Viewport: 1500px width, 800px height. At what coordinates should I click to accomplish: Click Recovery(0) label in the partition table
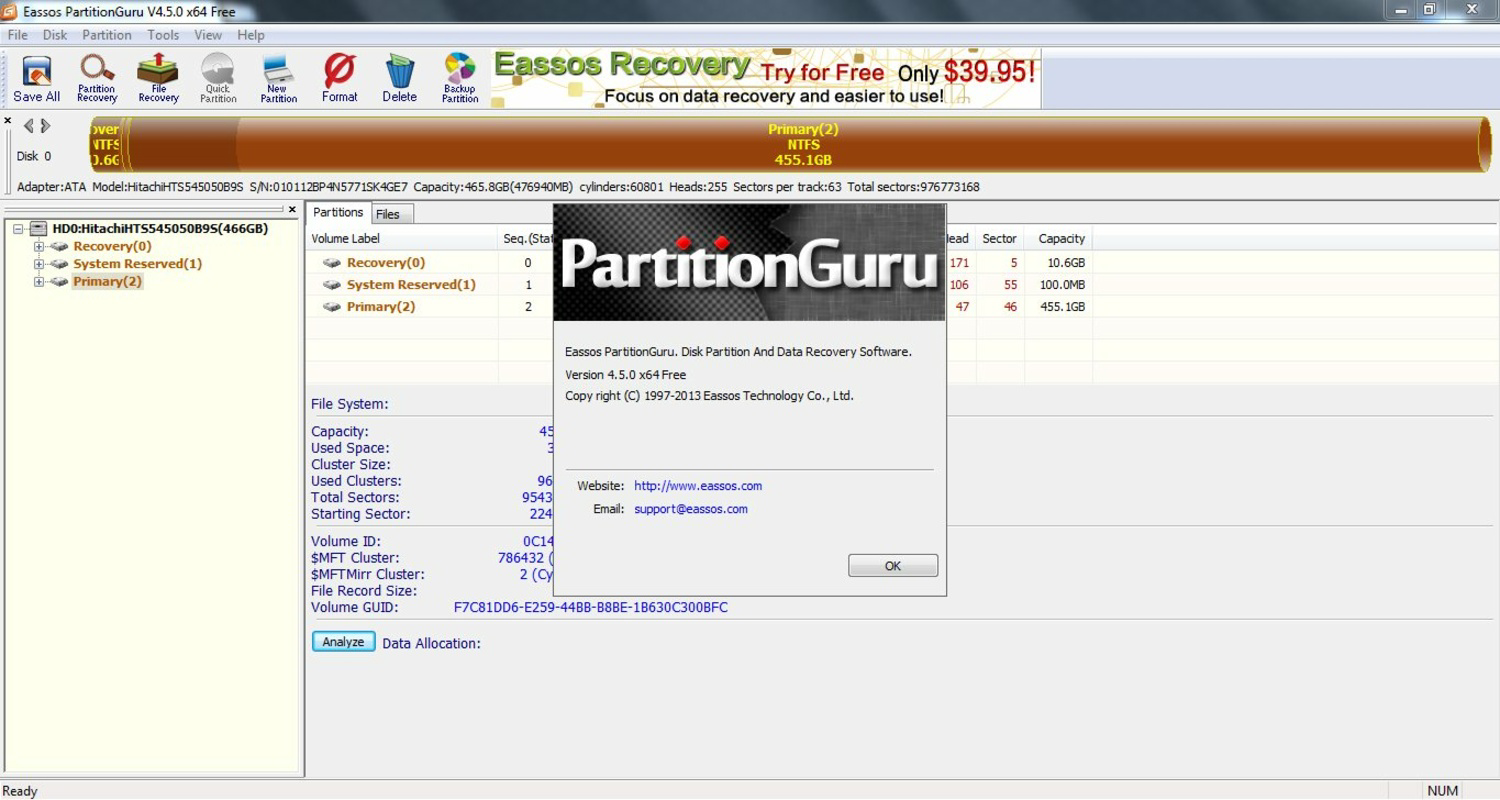tap(386, 263)
